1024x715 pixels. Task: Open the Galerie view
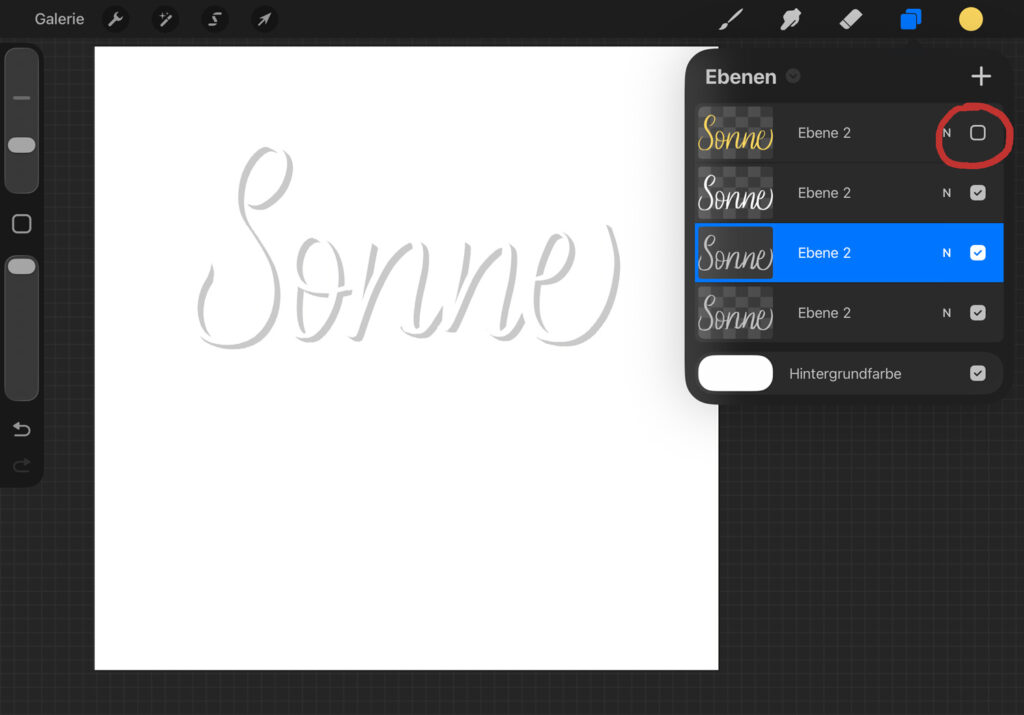[x=59, y=19]
